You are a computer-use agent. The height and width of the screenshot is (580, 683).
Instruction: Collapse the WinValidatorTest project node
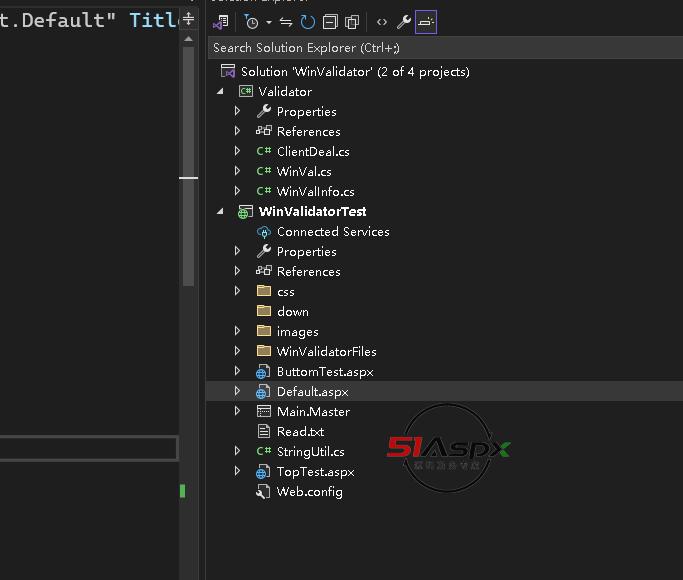click(220, 212)
